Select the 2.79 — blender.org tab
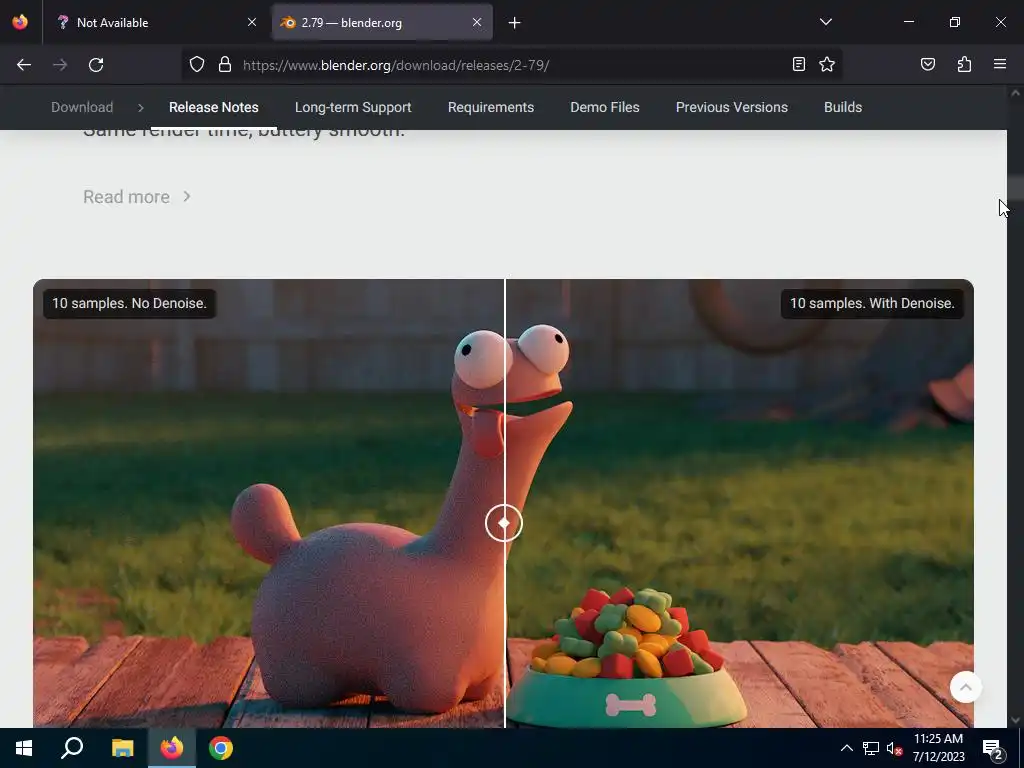This screenshot has width=1024, height=768. tap(382, 22)
